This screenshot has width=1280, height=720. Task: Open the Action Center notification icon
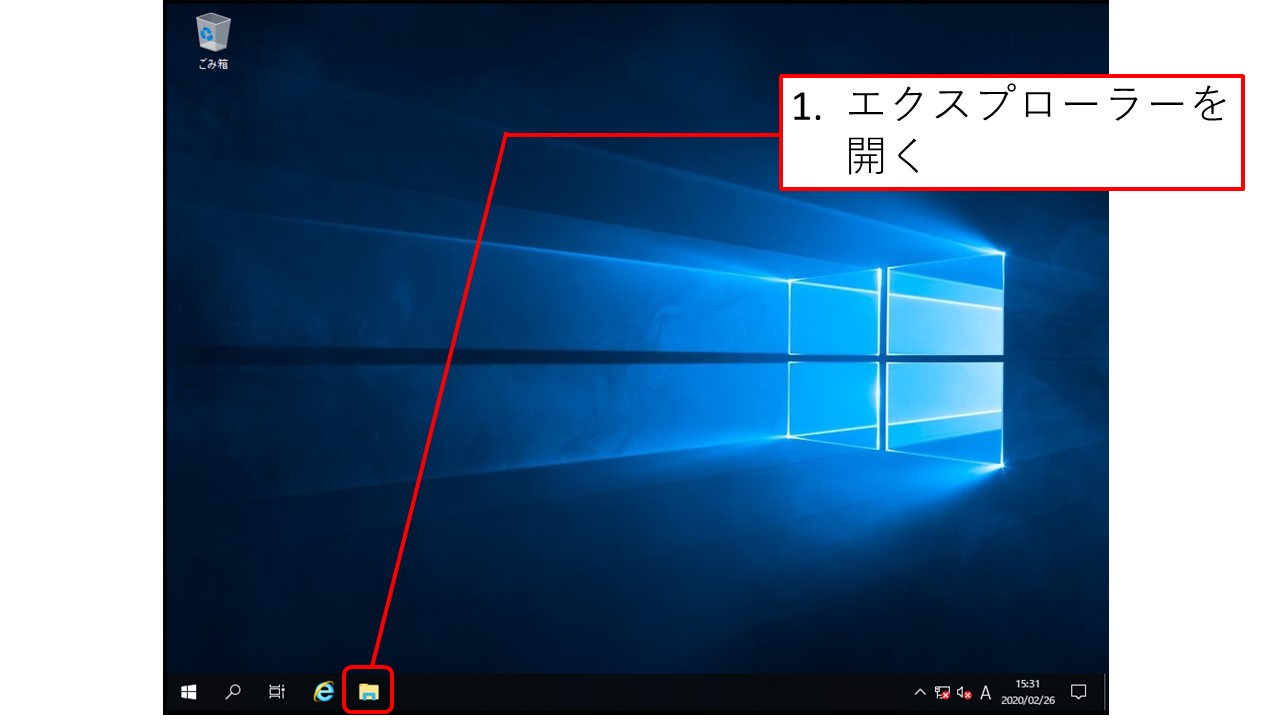click(1078, 692)
